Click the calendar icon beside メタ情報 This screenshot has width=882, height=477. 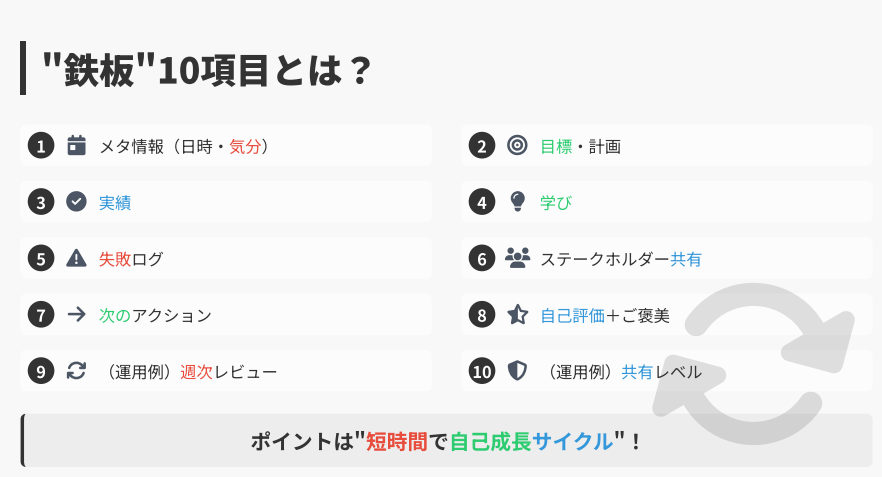[76, 145]
